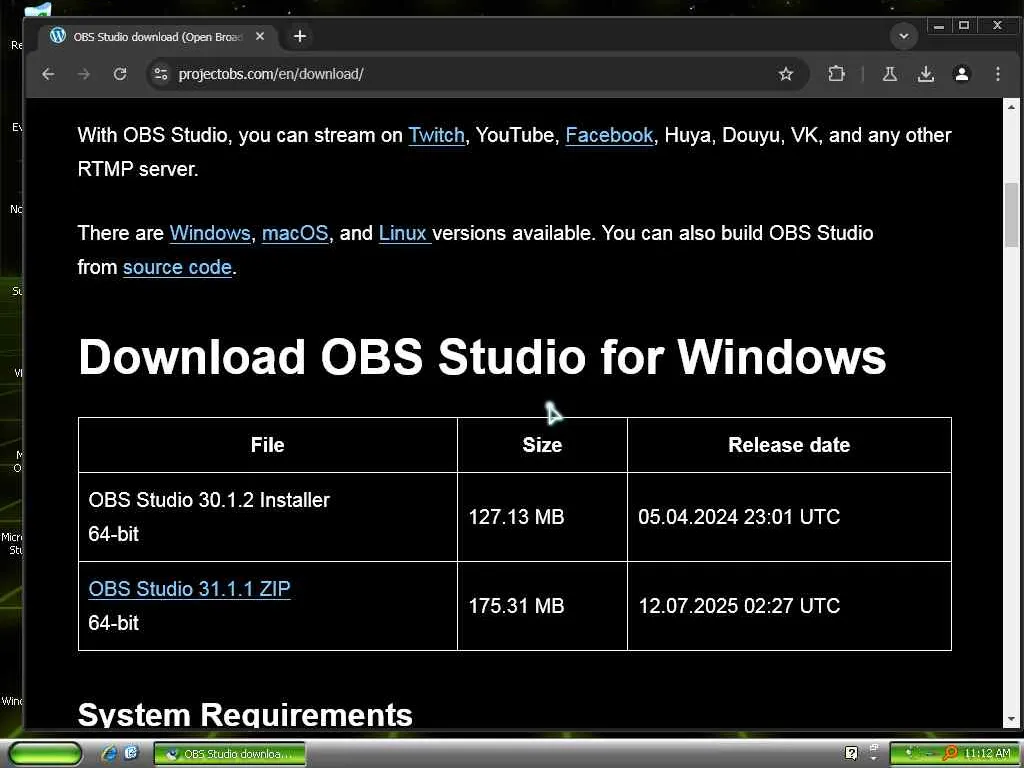Maximize the browser window
Screen dimensions: 1024x768
point(964,26)
